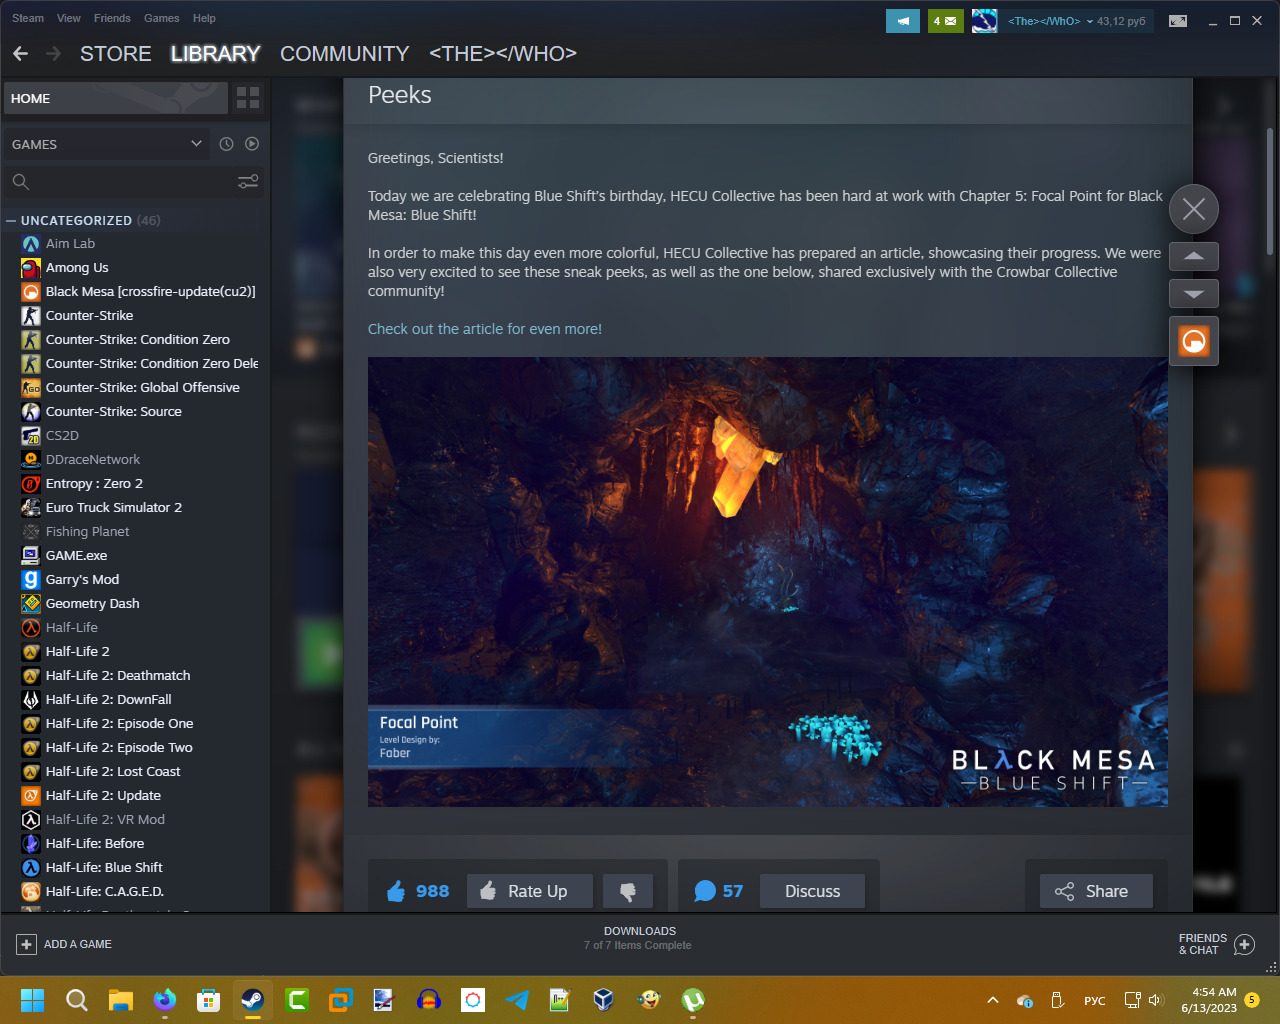Show hidden system tray icons chevron
Image resolution: width=1280 pixels, height=1024 pixels.
tap(992, 1000)
